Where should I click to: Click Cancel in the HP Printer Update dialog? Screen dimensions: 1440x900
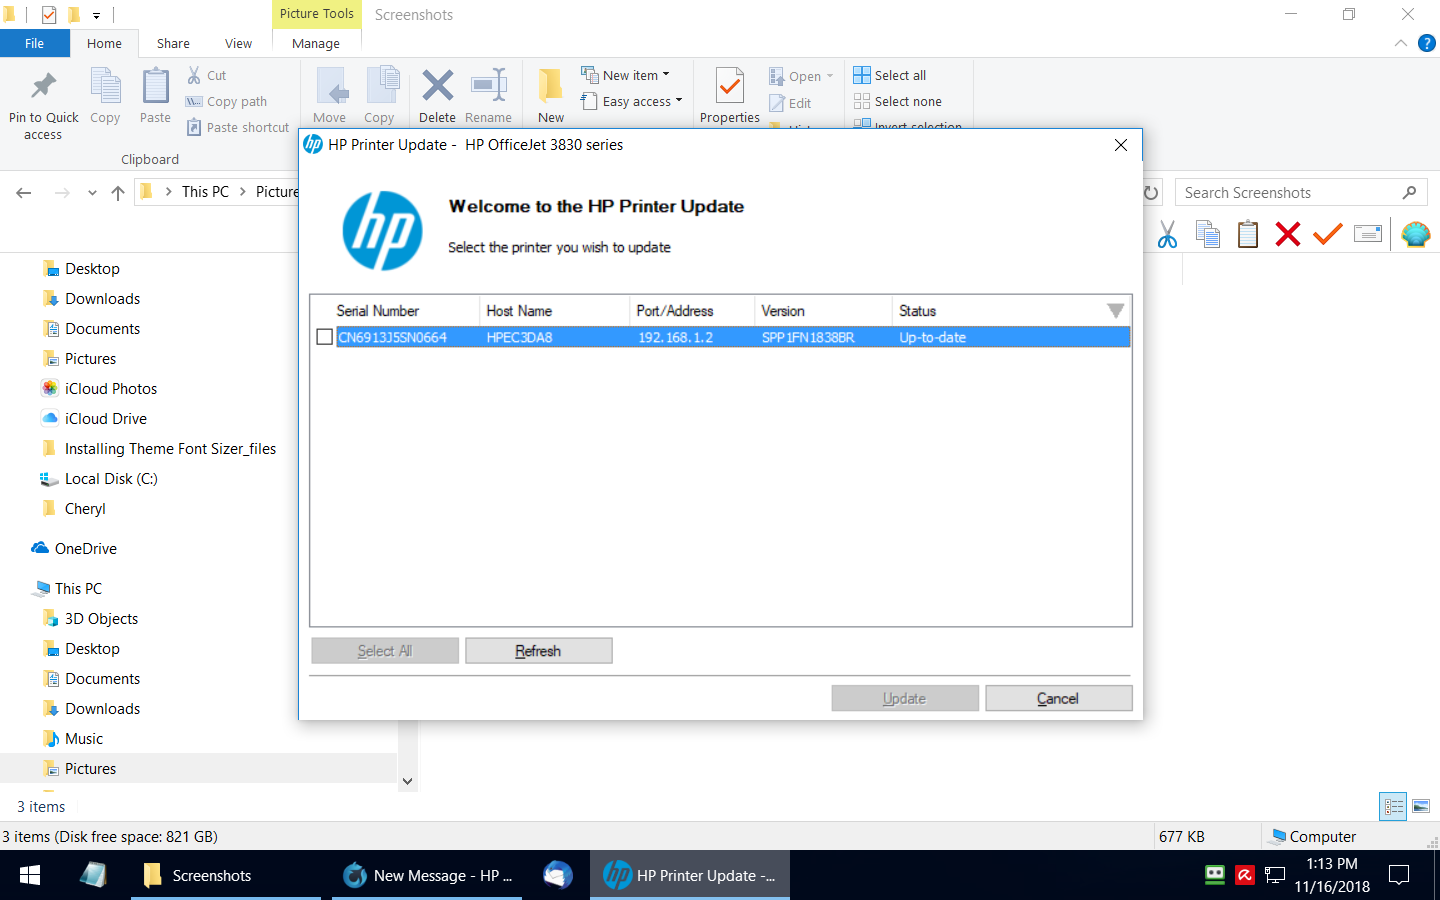(x=1059, y=699)
